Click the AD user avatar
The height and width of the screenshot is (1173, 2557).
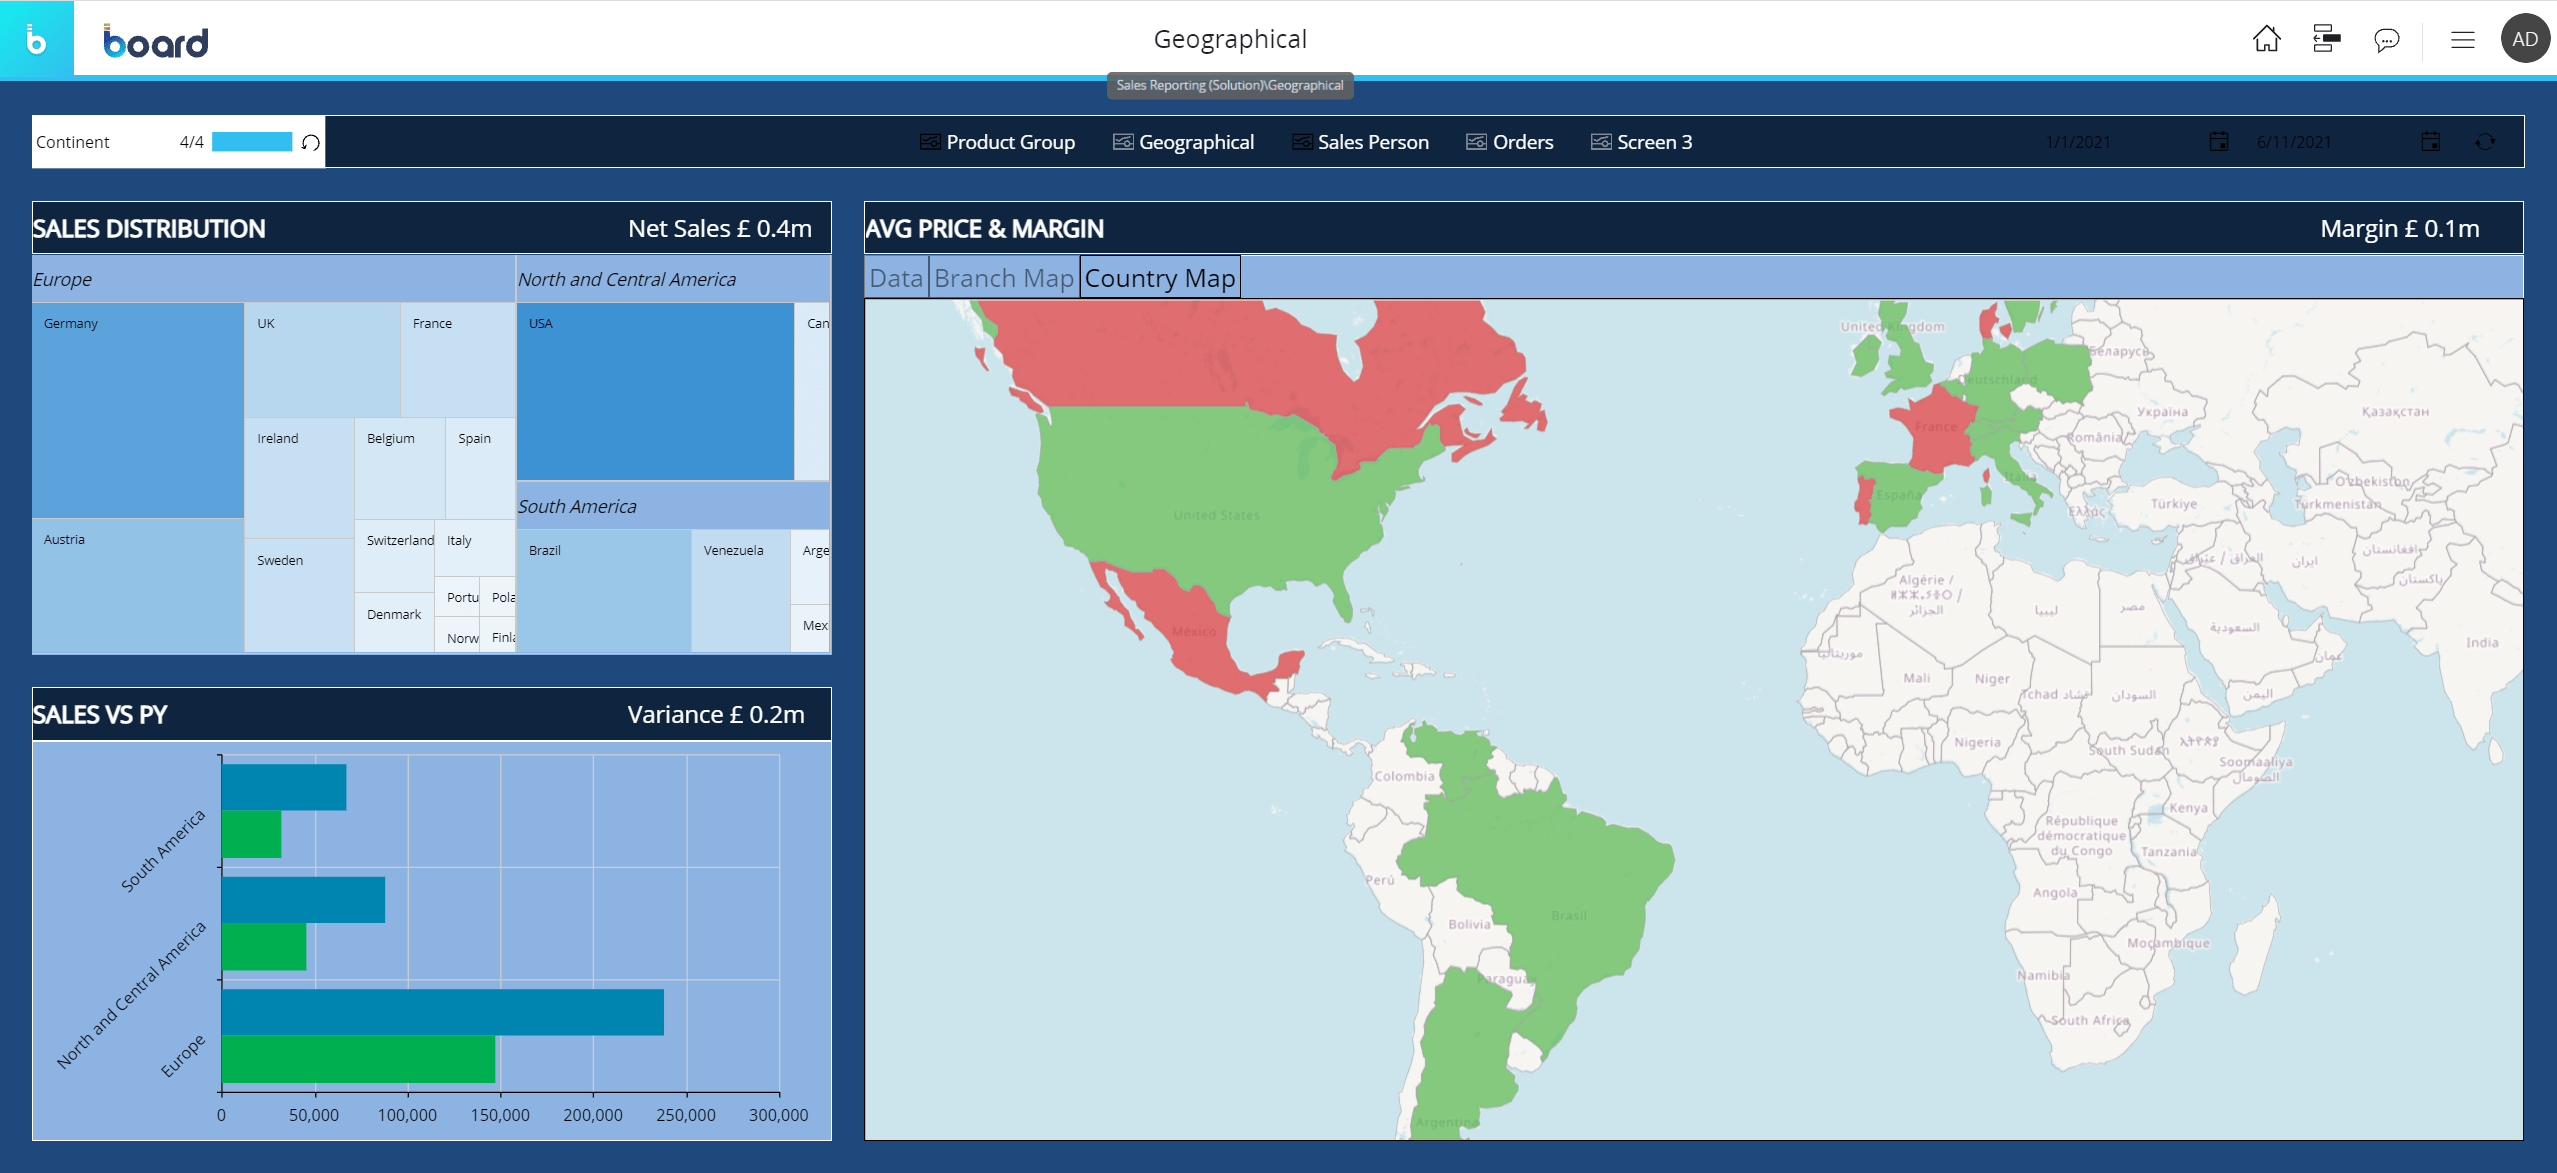(x=2524, y=39)
